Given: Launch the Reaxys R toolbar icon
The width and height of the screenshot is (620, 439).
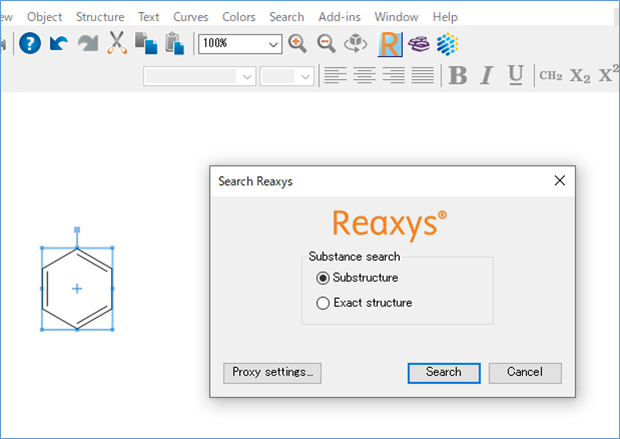Looking at the screenshot, I should click(x=390, y=44).
